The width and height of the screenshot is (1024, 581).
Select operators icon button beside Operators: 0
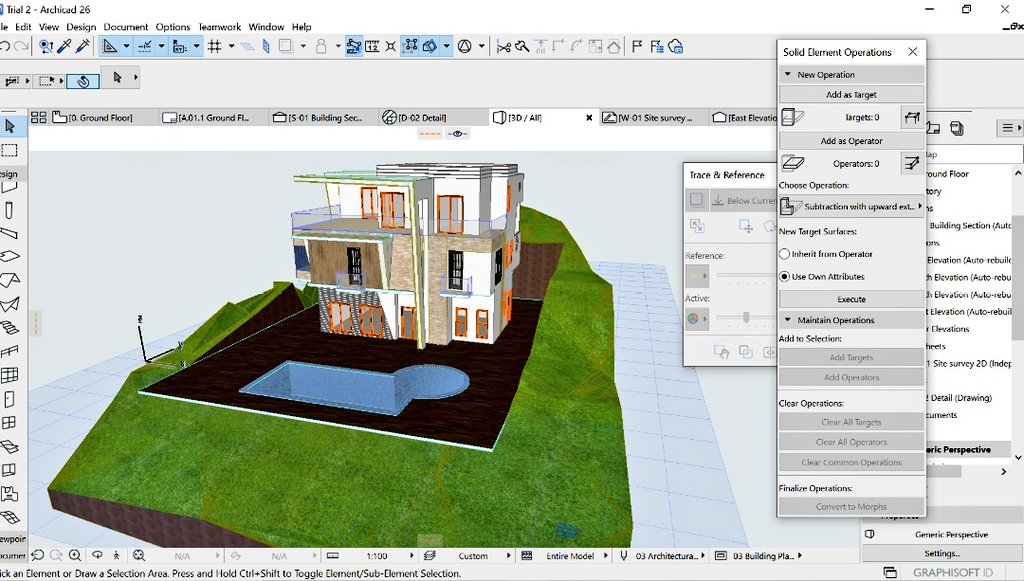pyautogui.click(x=912, y=163)
